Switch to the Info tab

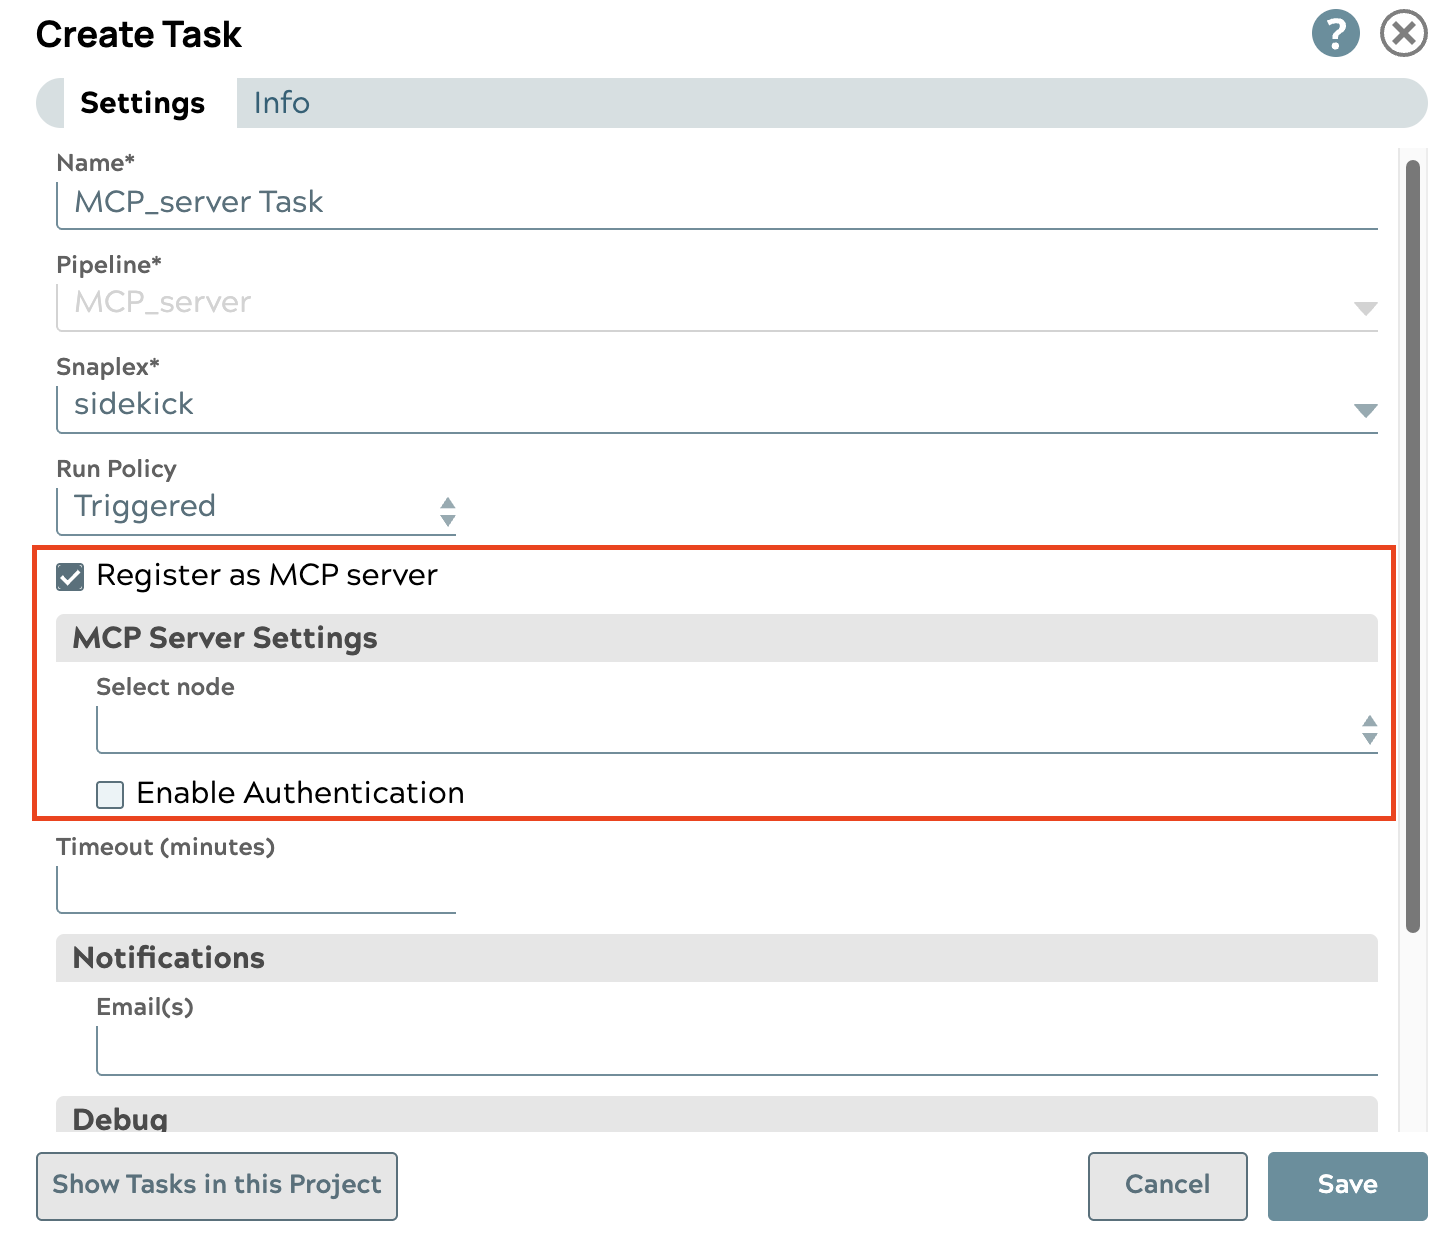281,103
